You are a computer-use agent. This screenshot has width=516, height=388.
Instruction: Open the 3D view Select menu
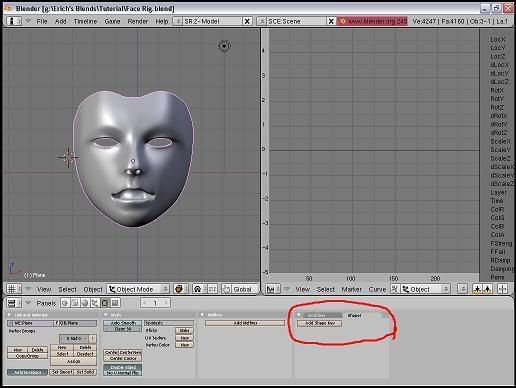67,289
